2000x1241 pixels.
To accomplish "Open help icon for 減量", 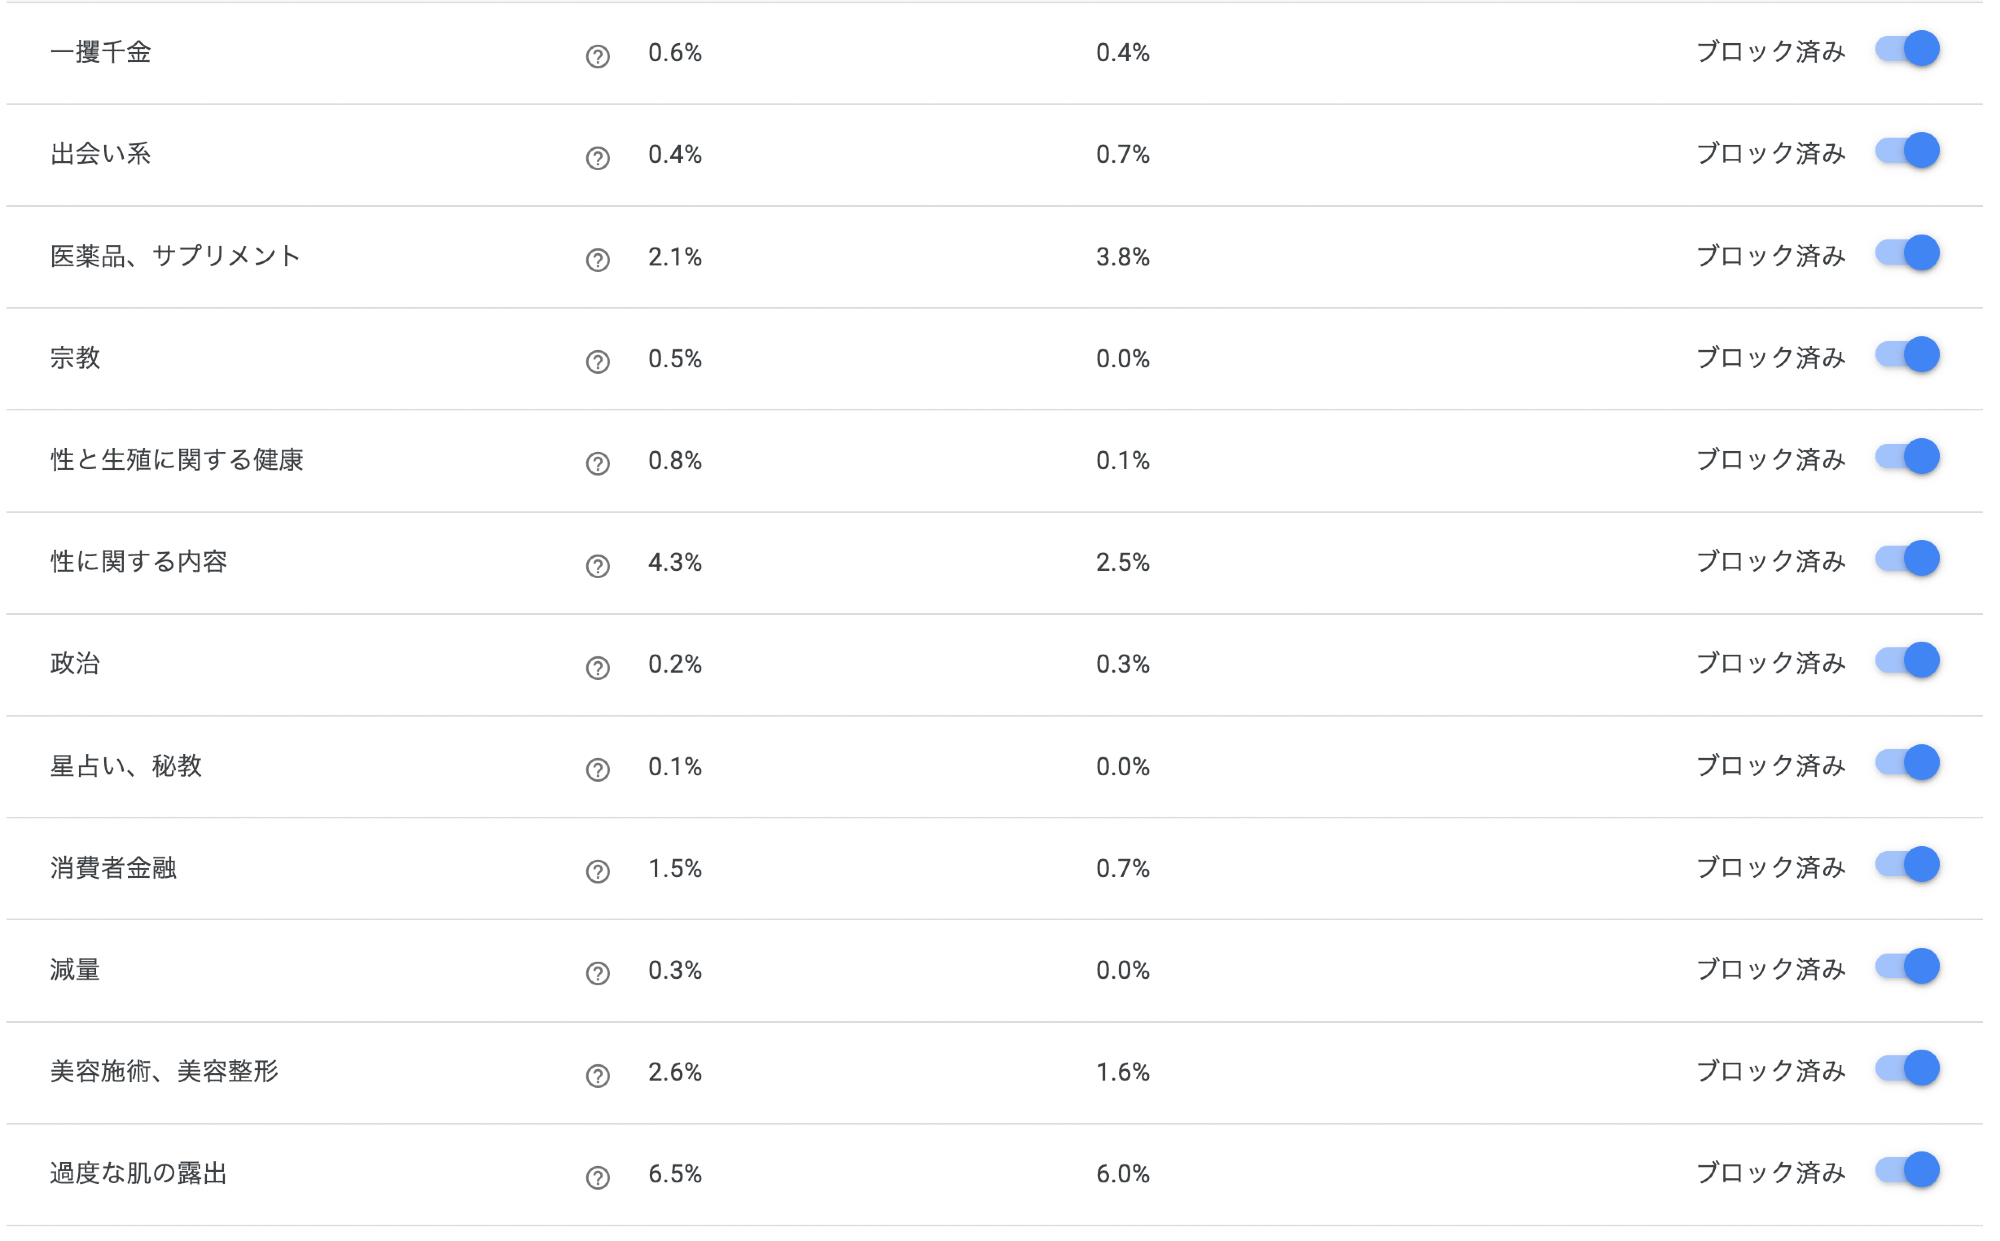I will (597, 974).
